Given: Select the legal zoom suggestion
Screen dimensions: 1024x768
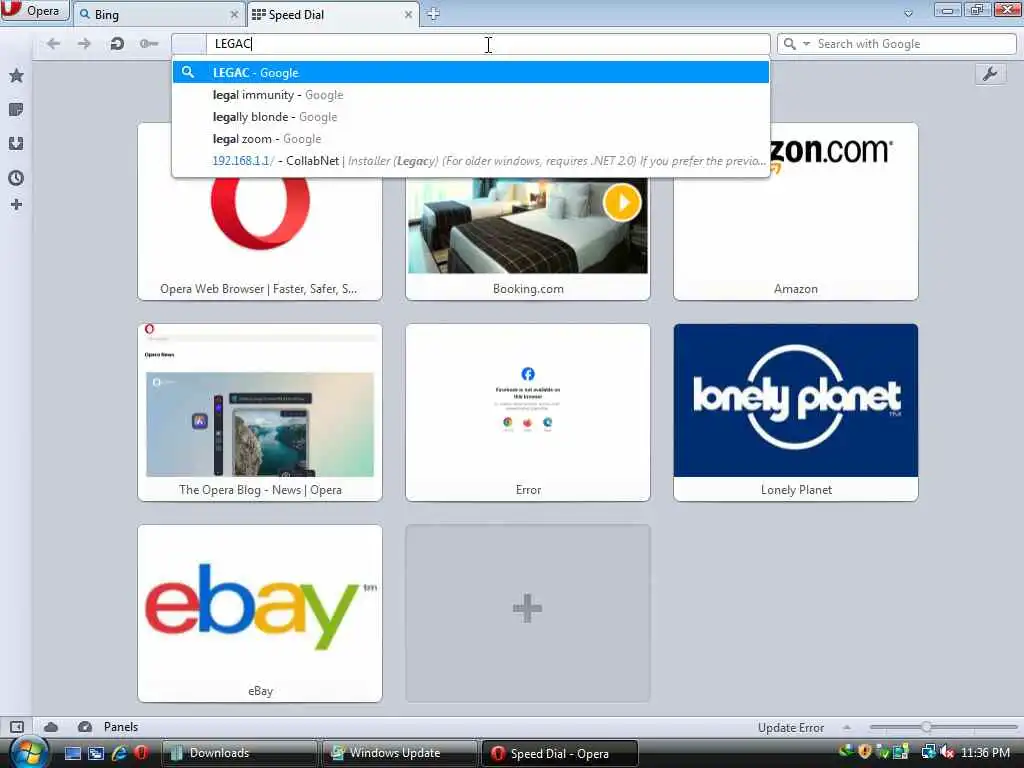Looking at the screenshot, I should [470, 139].
